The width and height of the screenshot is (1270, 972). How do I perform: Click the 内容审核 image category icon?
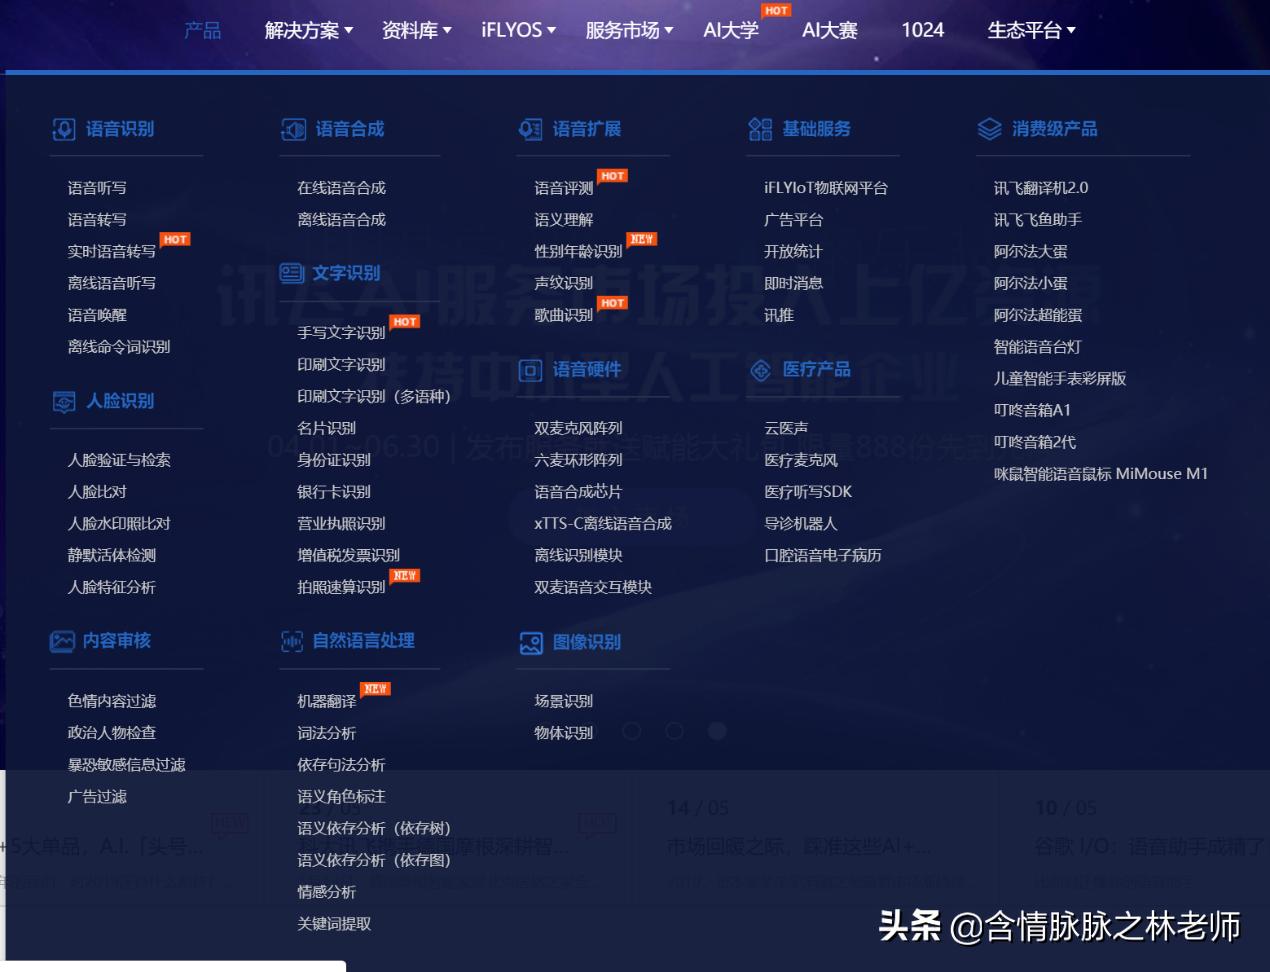[62, 642]
